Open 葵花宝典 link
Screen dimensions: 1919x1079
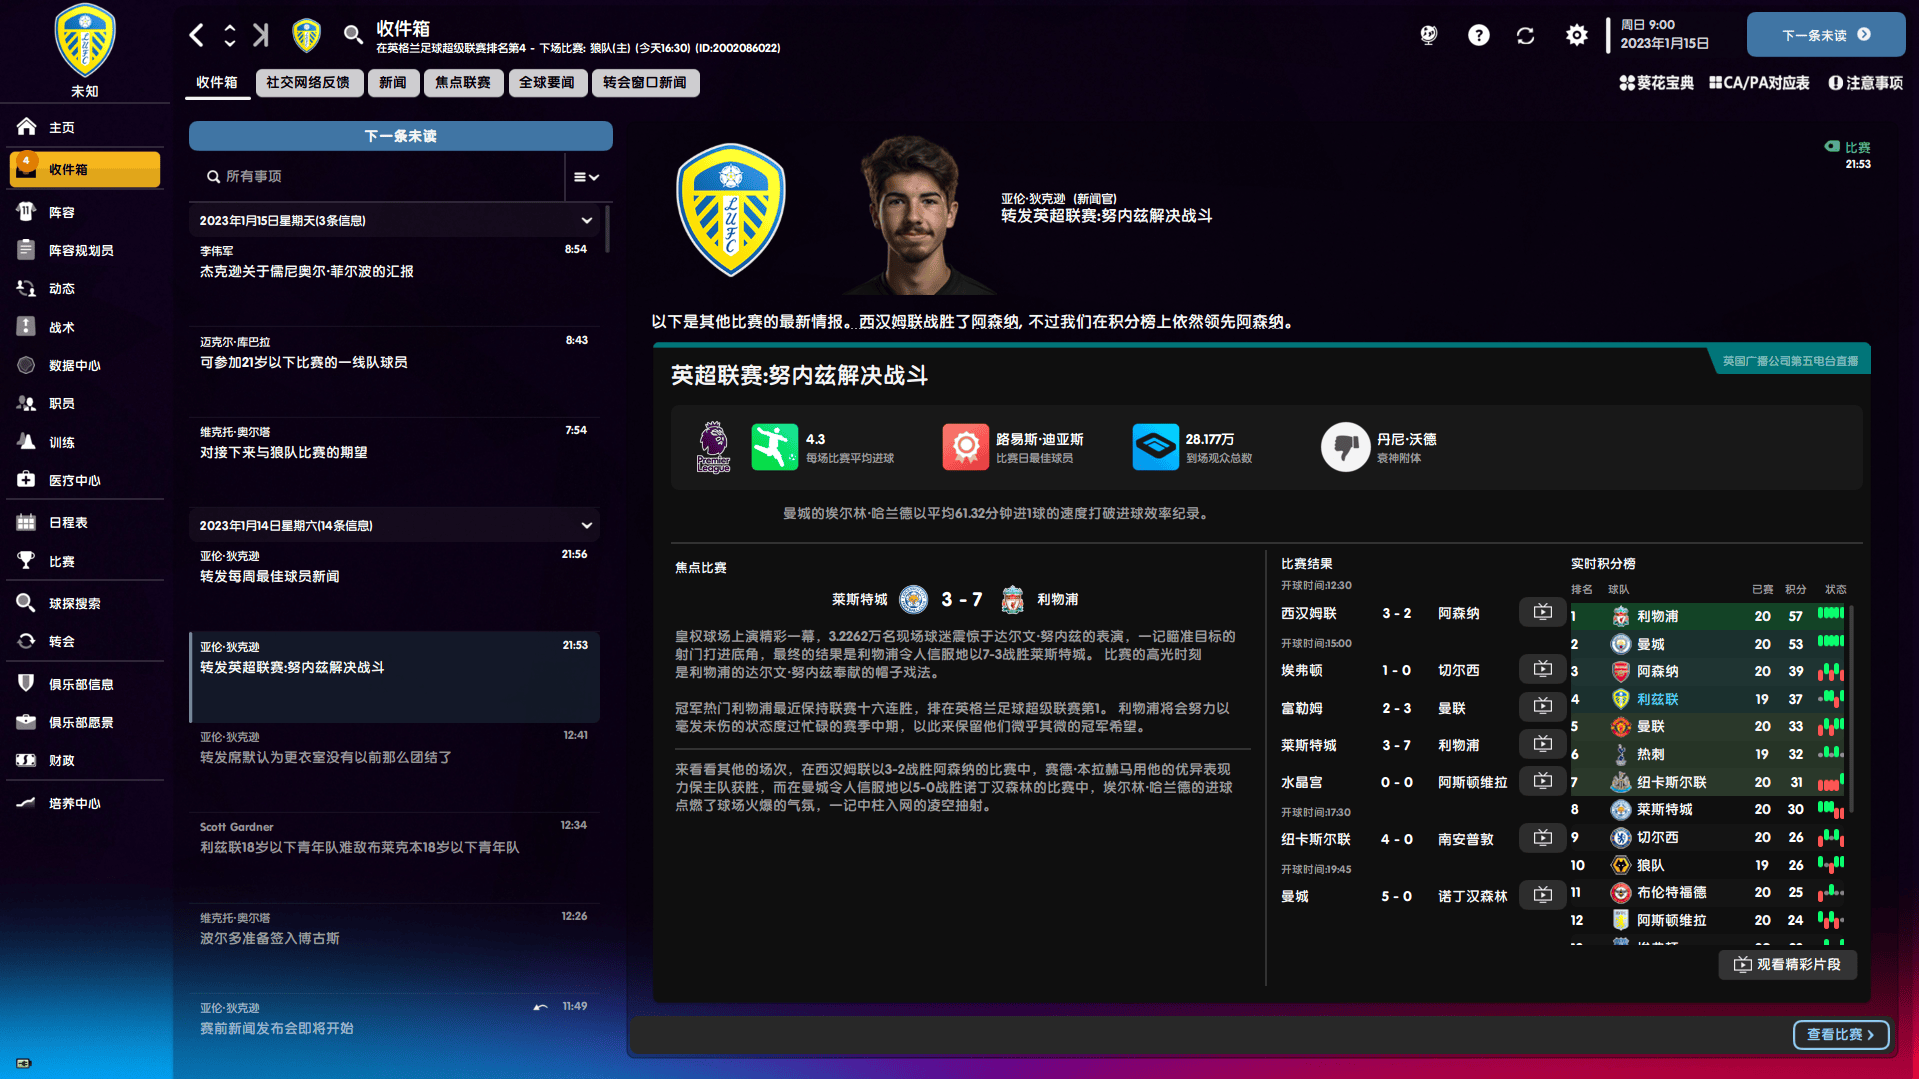(x=1656, y=83)
